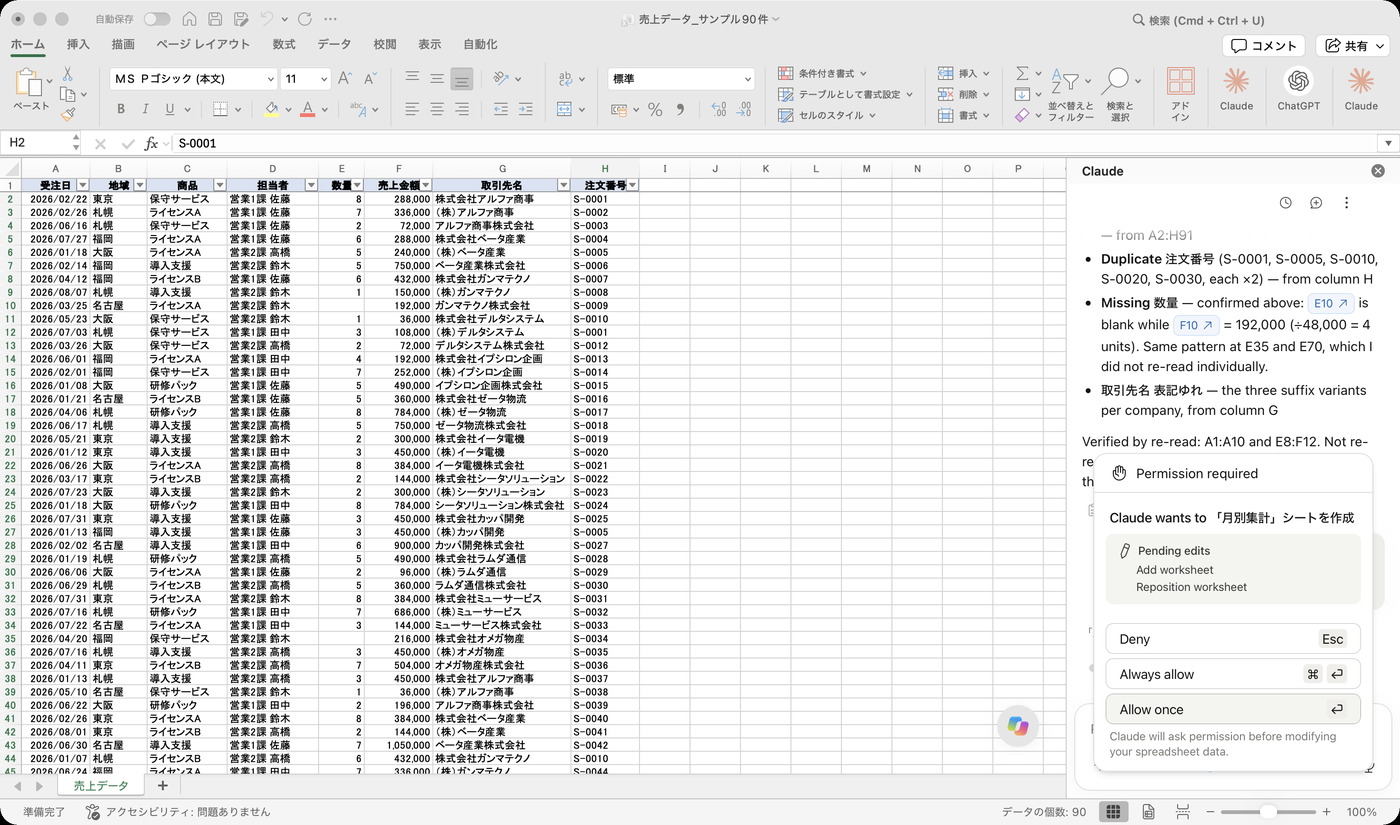Click the E10 cell reference link
Screen dimensions: 1400x825
click(x=1331, y=303)
